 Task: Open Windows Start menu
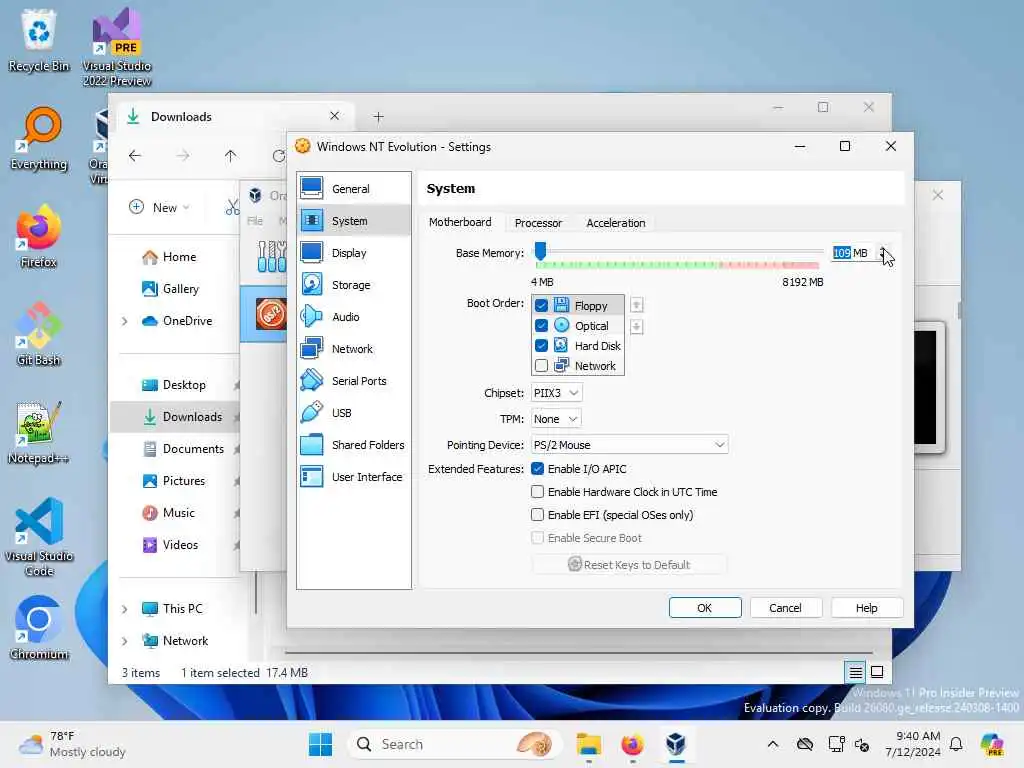click(320, 744)
